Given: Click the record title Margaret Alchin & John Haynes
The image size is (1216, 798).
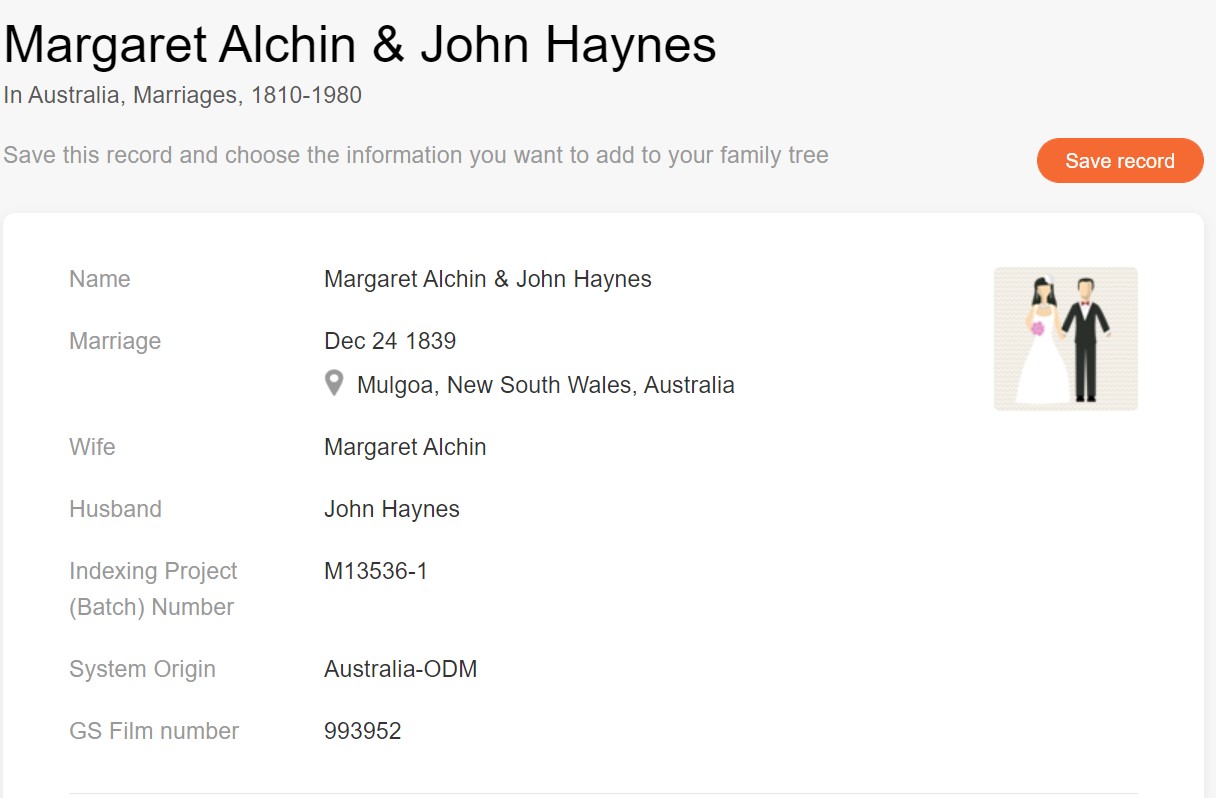Looking at the screenshot, I should coord(358,43).
